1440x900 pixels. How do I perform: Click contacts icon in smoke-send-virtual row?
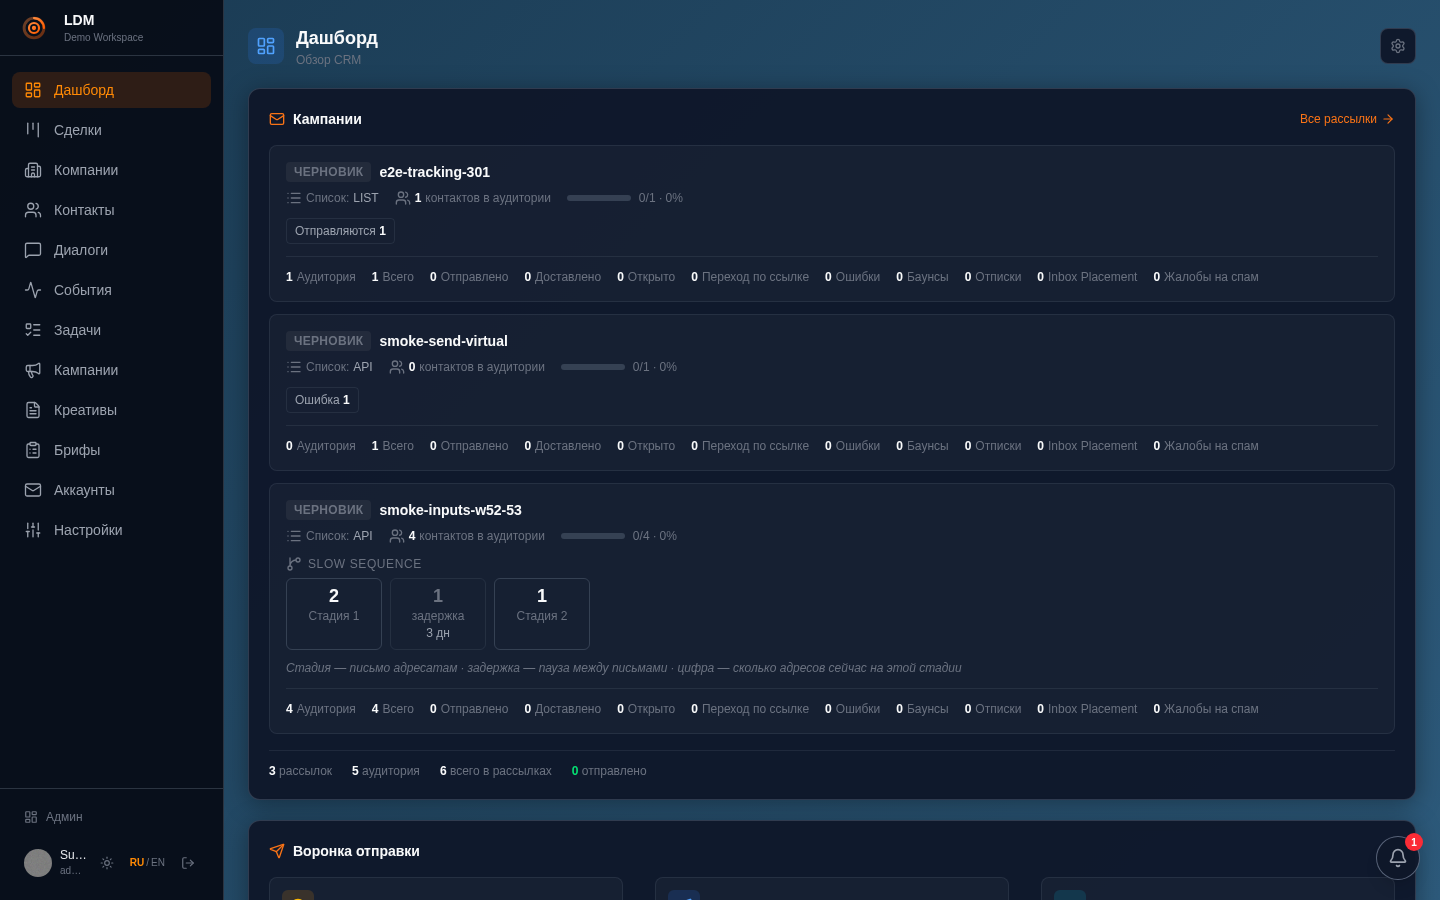tap(397, 367)
